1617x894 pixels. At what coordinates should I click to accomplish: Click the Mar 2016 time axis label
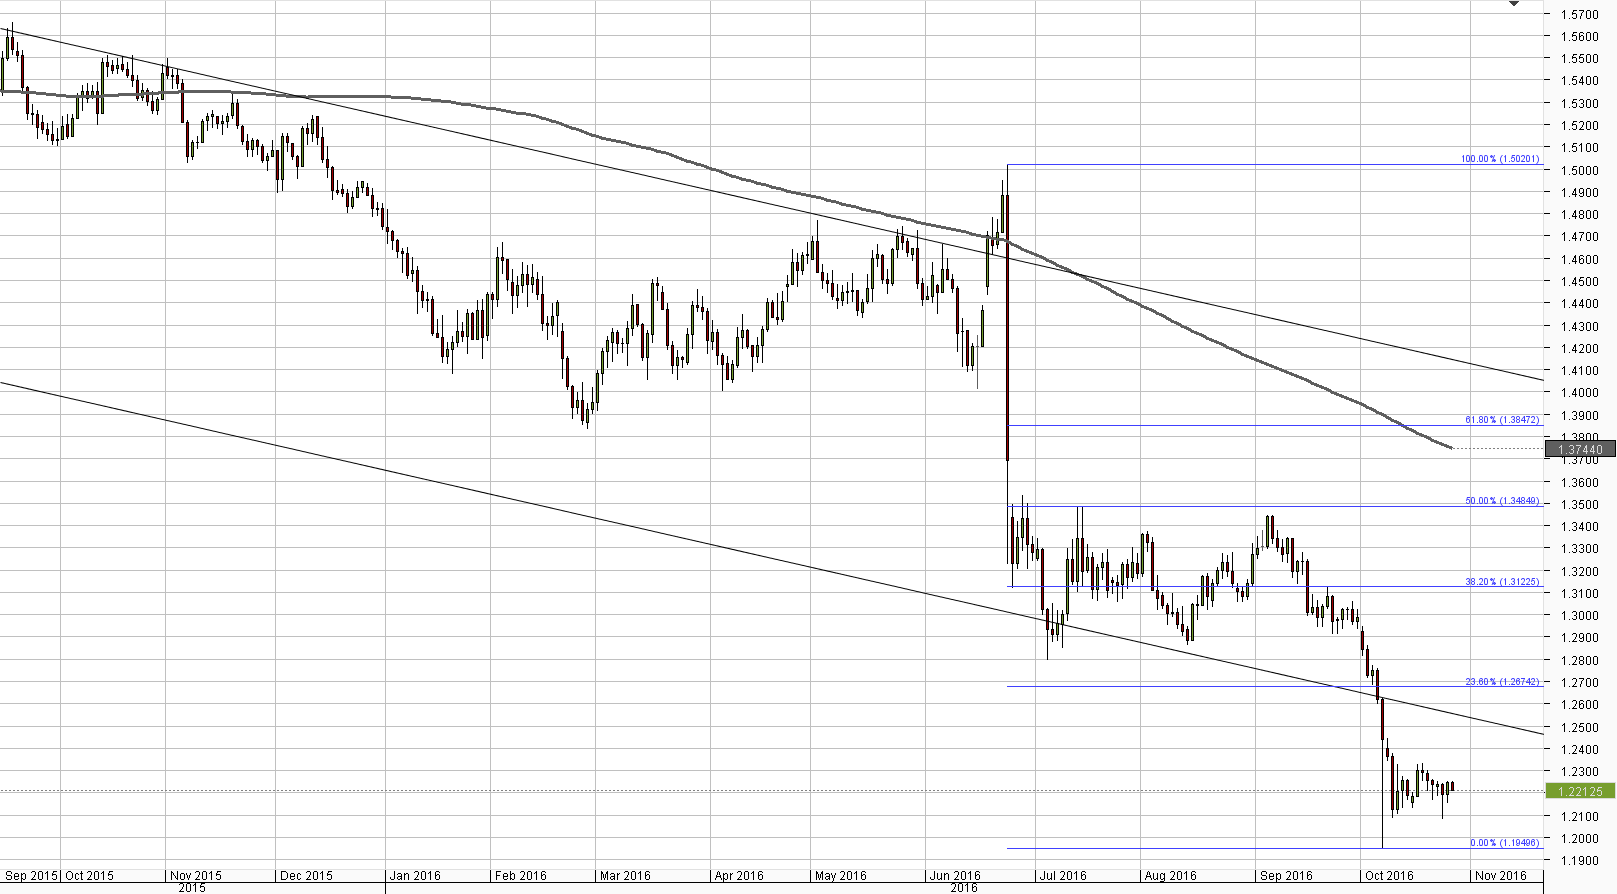pyautogui.click(x=625, y=876)
